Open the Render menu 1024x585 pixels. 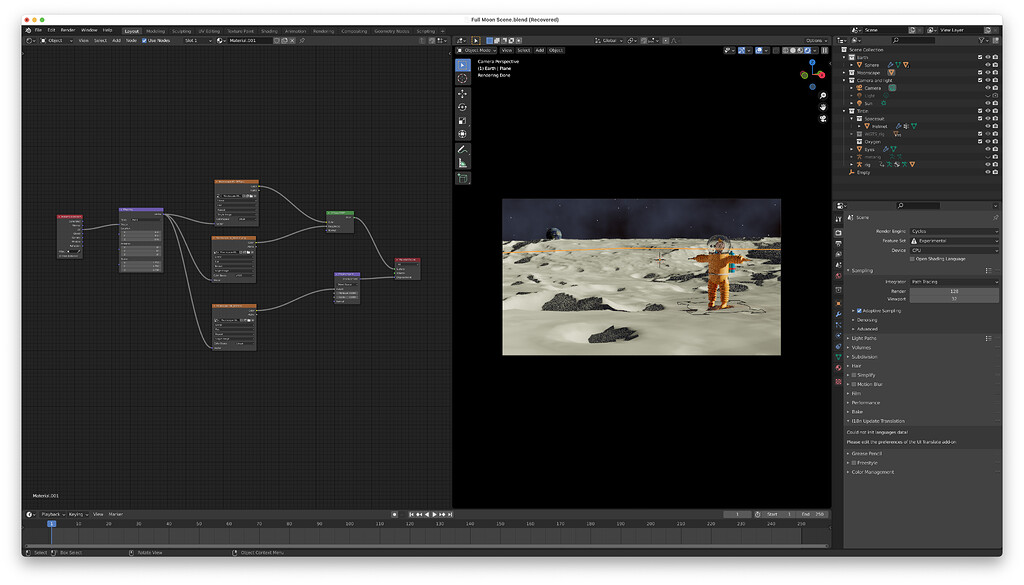pos(68,30)
